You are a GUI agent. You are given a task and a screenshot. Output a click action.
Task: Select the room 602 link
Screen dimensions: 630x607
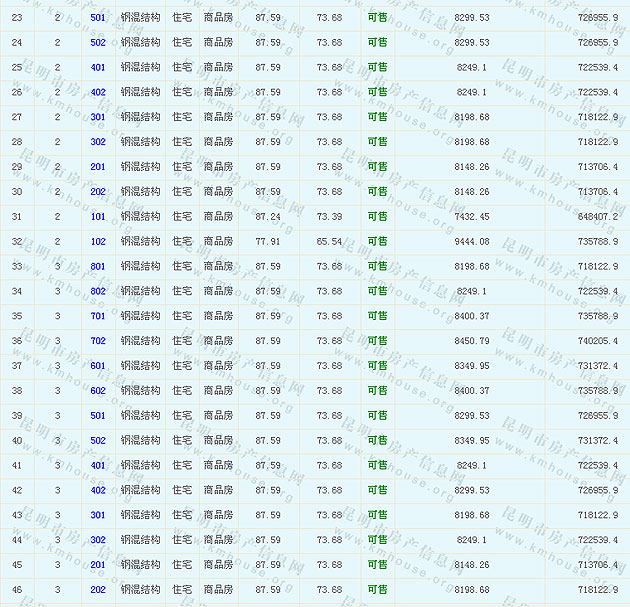[97, 391]
